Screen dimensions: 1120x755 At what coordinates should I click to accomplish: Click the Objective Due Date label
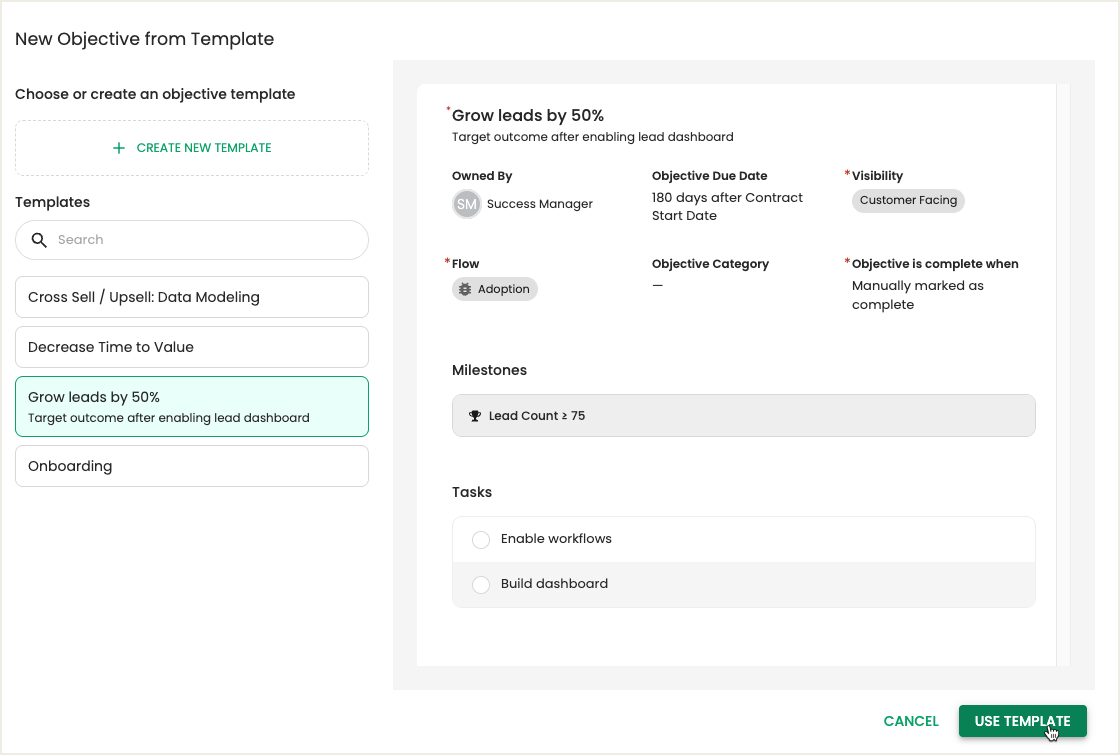[709, 176]
